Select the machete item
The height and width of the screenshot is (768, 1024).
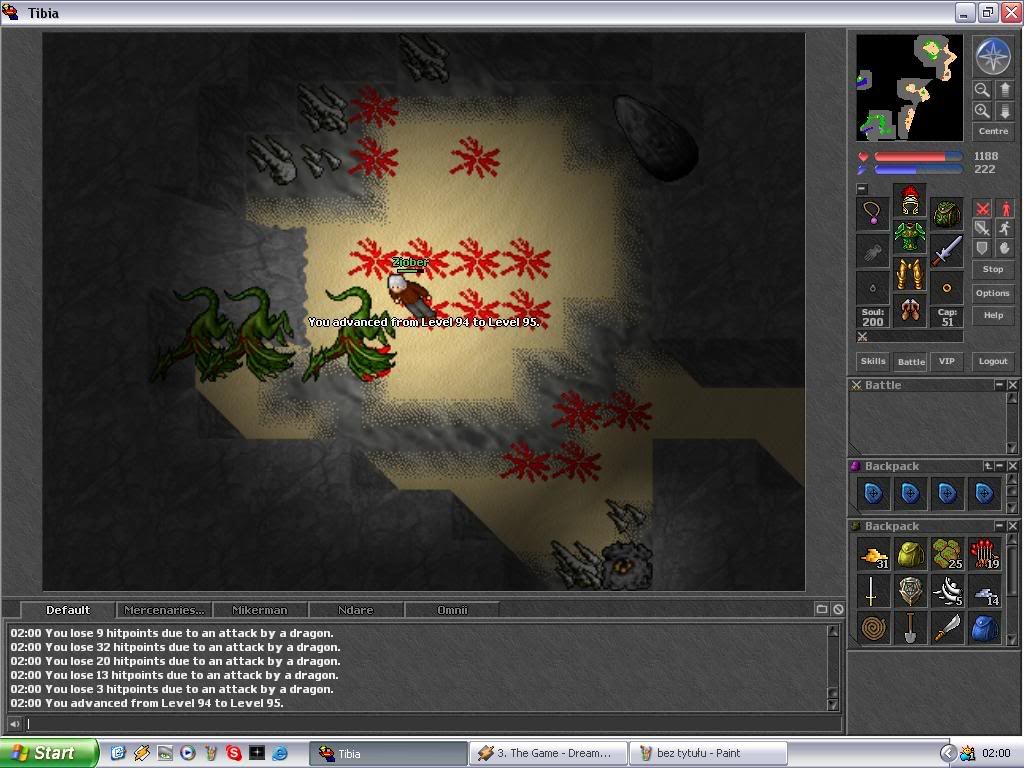click(x=948, y=628)
